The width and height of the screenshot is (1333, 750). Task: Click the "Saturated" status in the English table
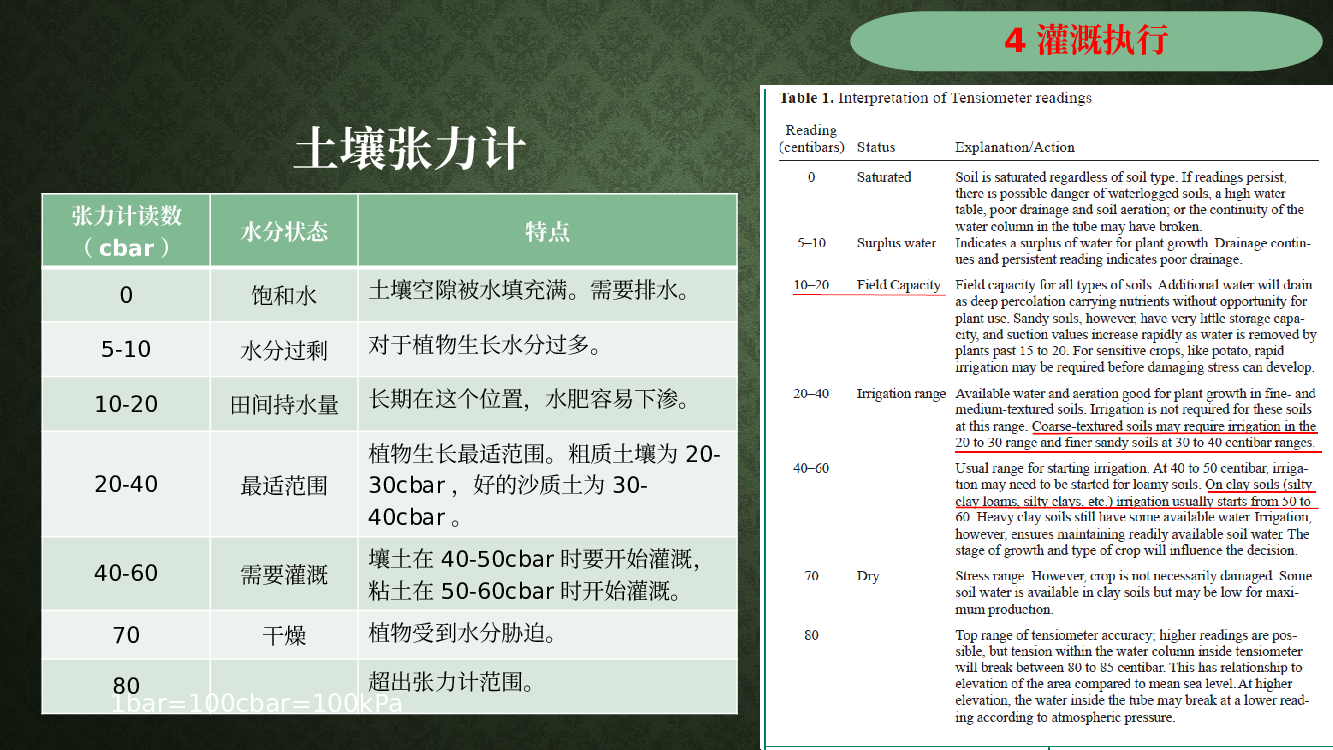click(x=884, y=177)
